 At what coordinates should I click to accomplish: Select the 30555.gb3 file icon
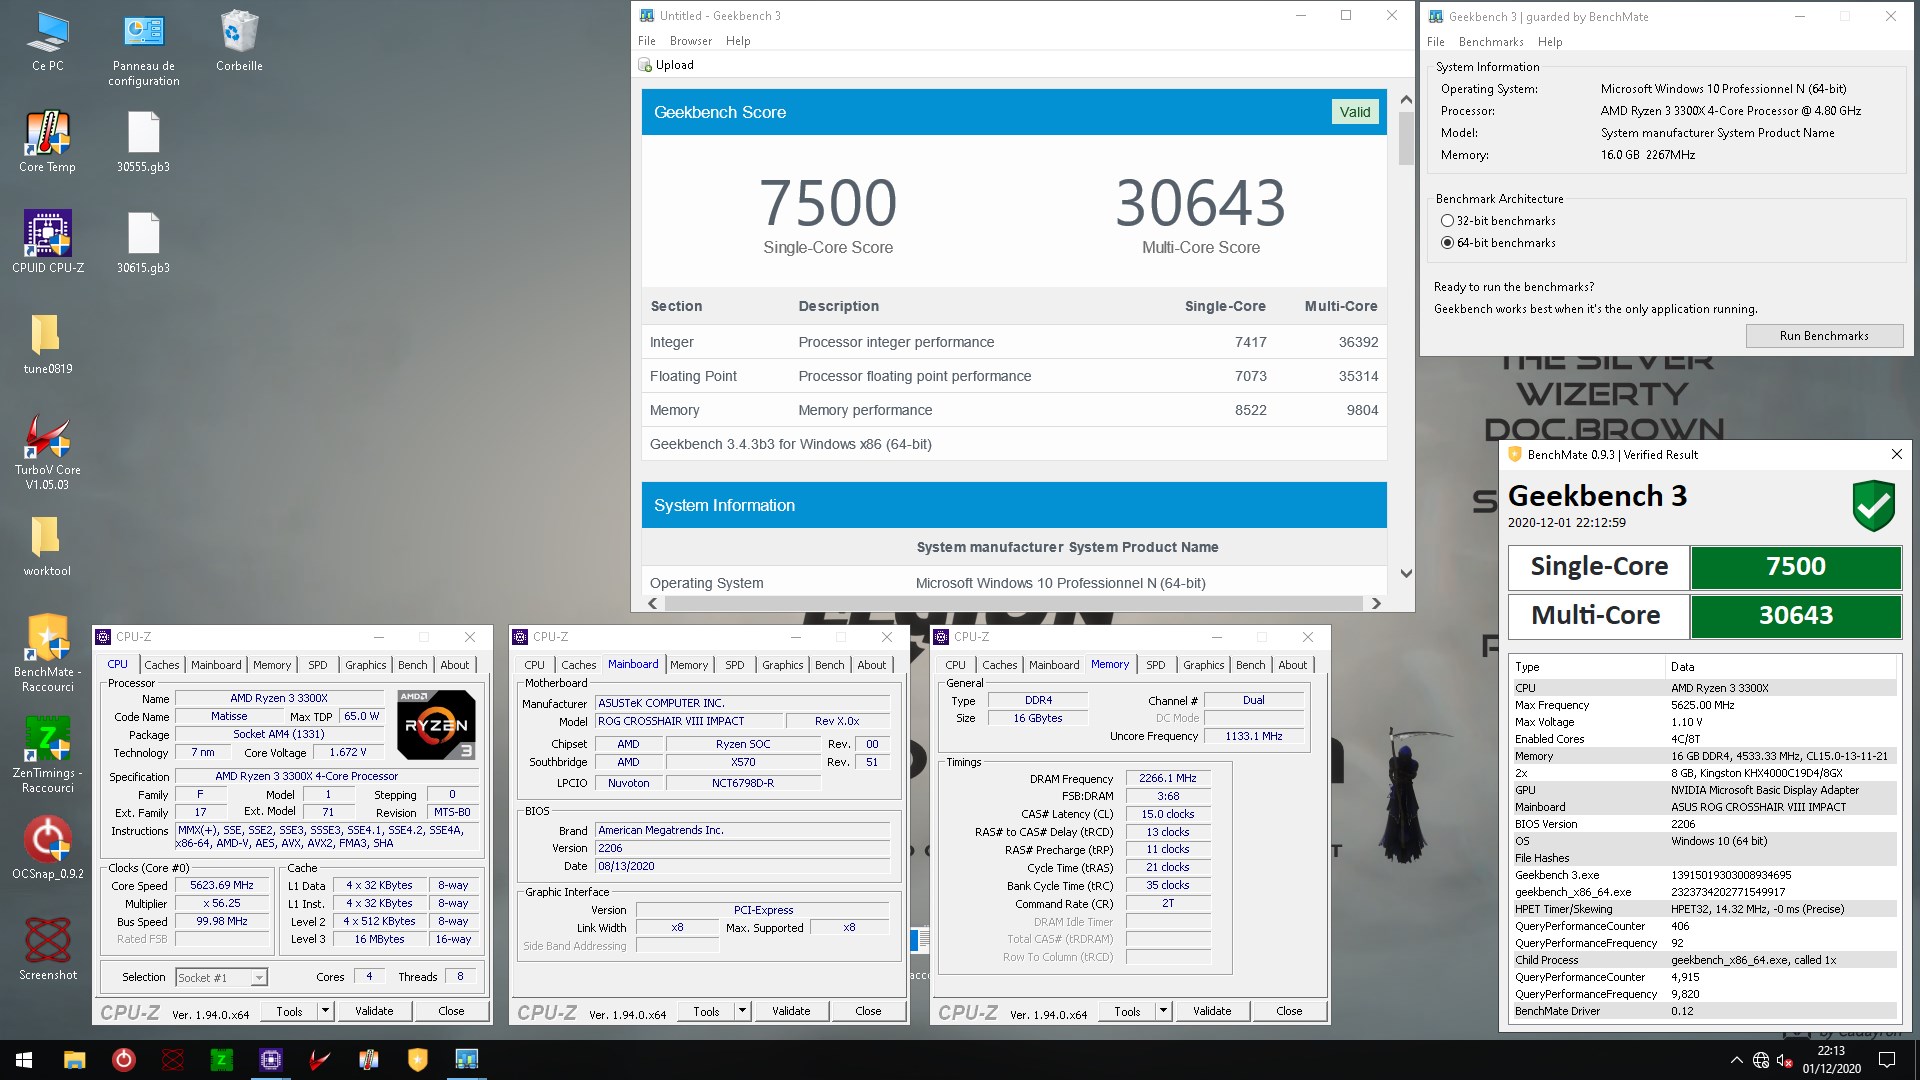(x=143, y=142)
